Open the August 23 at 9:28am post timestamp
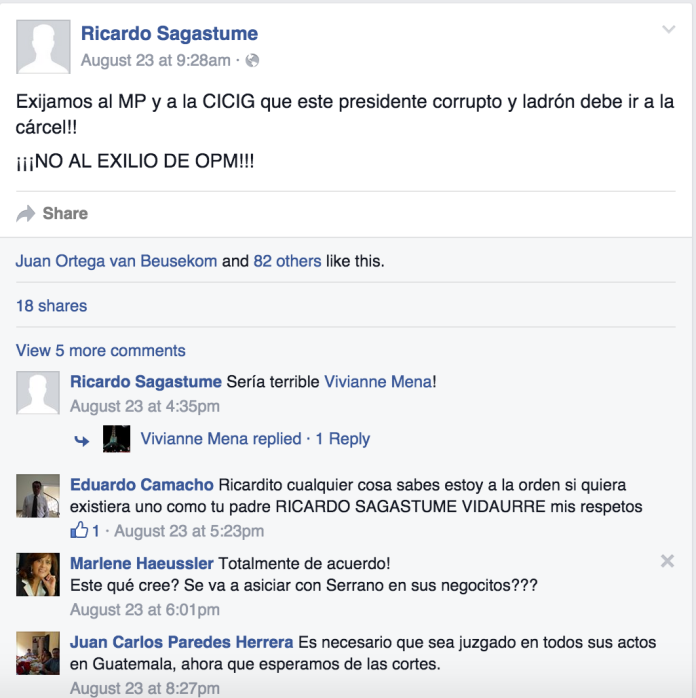696x698 pixels. 156,60
